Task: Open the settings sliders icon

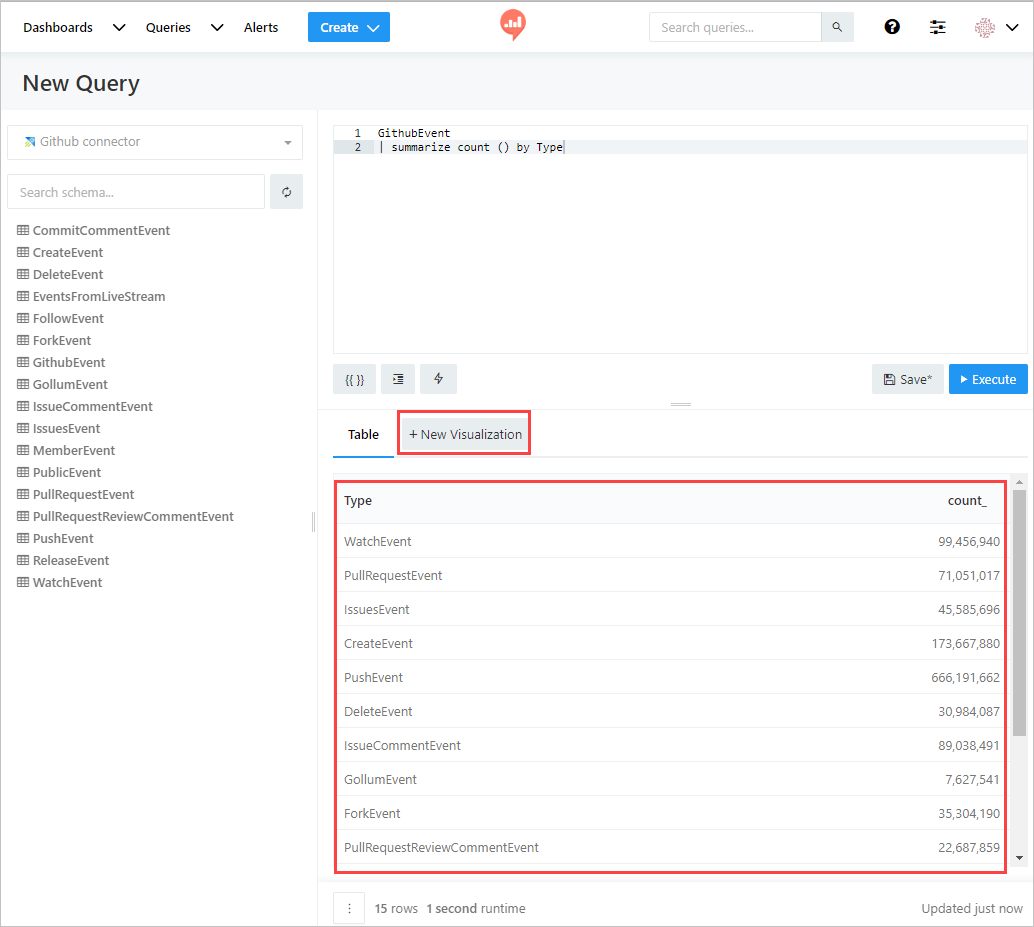Action: (937, 27)
